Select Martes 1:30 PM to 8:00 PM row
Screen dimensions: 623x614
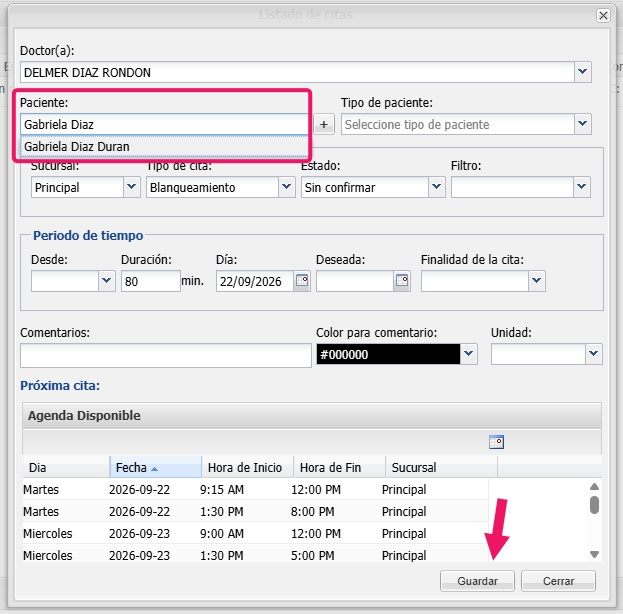click(x=255, y=511)
